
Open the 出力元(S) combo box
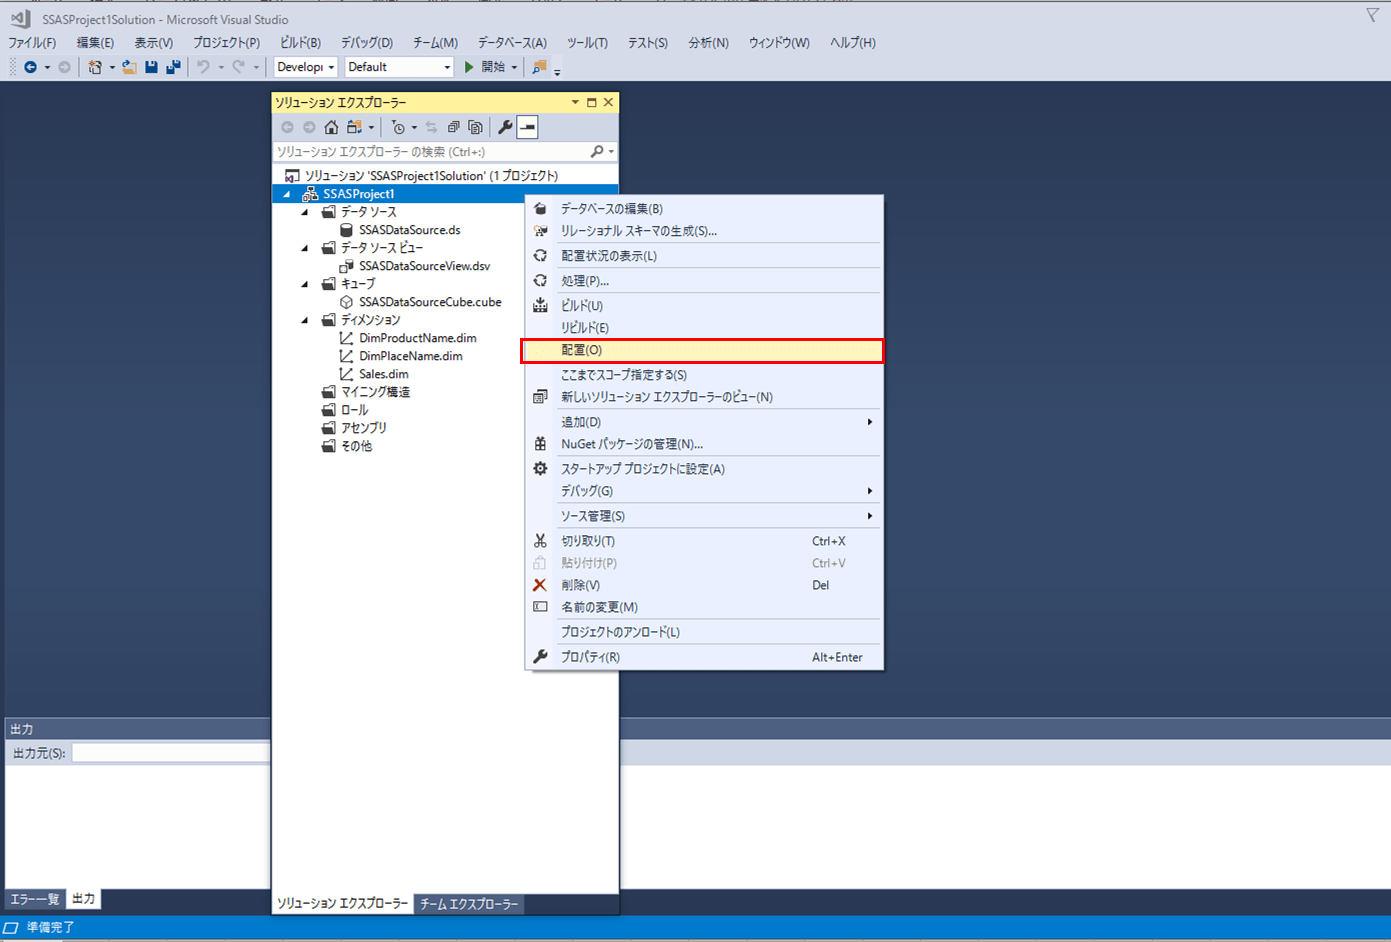pyautogui.click(x=170, y=753)
